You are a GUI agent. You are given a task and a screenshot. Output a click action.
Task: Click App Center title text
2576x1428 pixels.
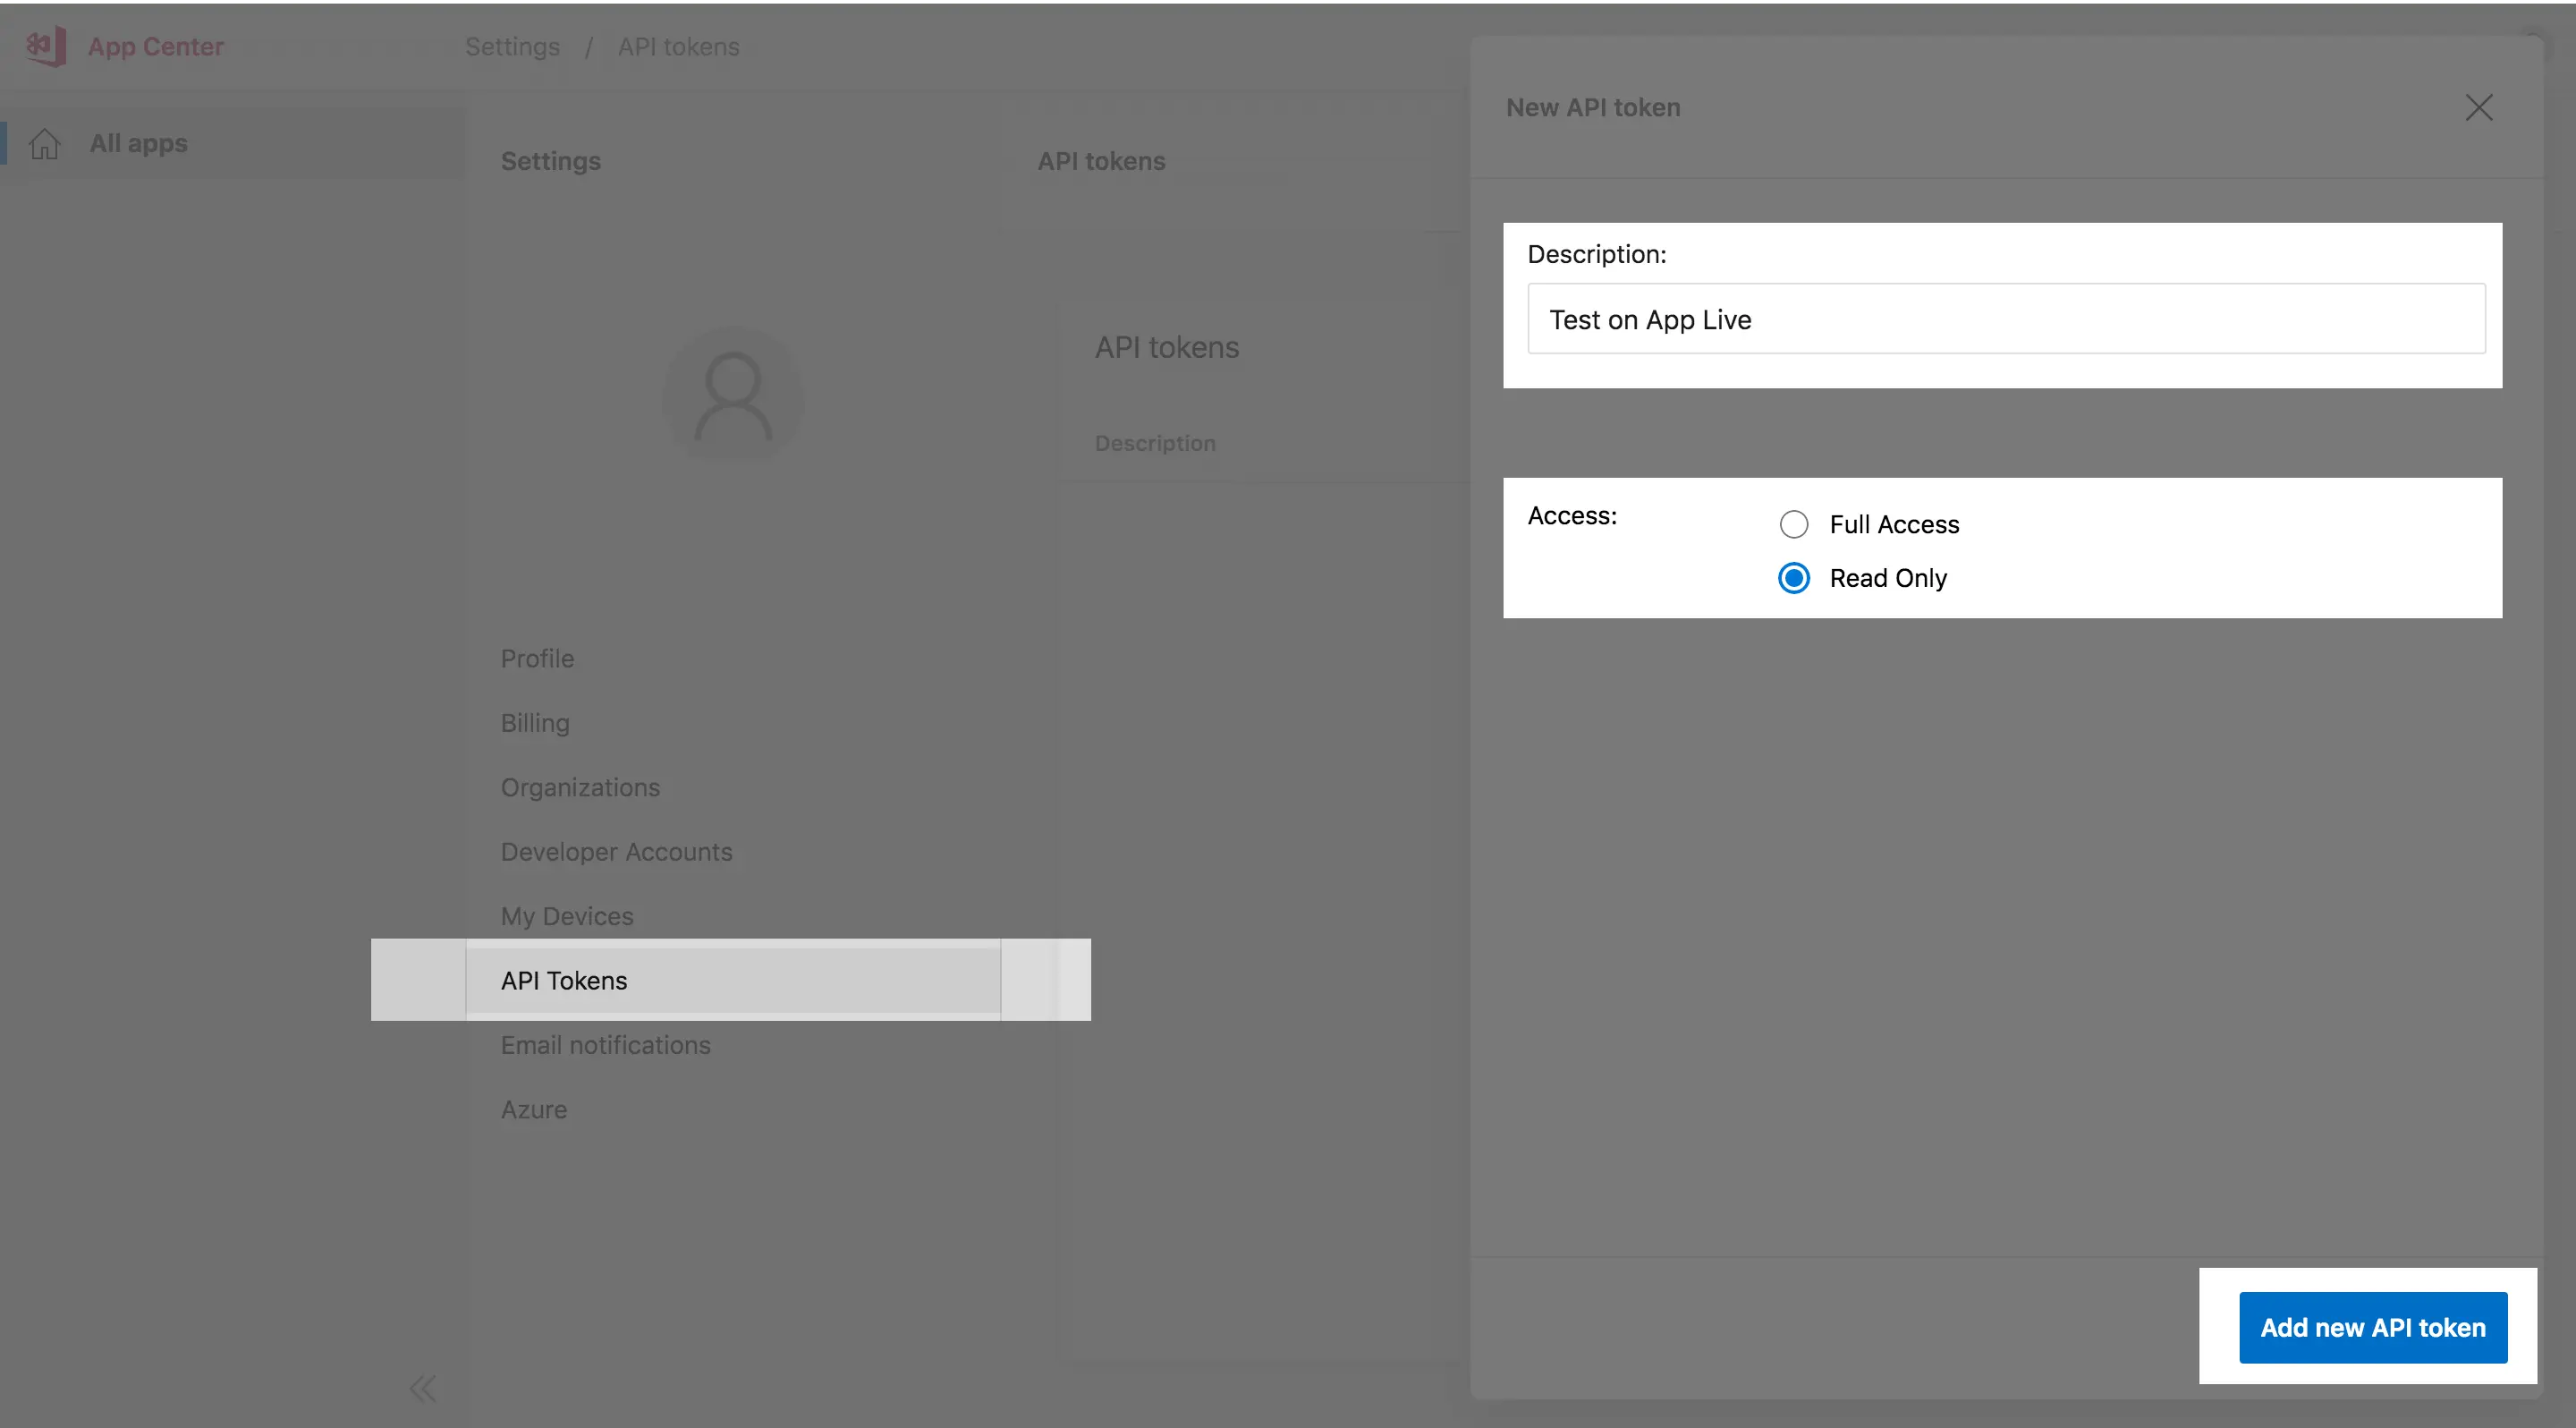click(155, 47)
